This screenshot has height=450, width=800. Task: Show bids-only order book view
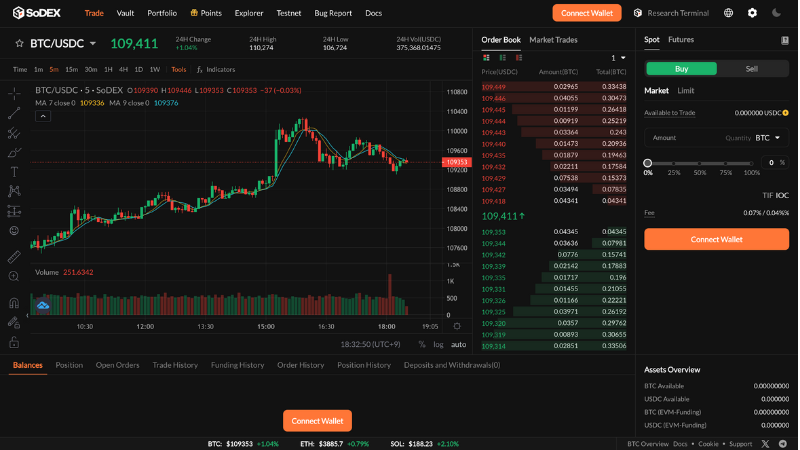503,58
